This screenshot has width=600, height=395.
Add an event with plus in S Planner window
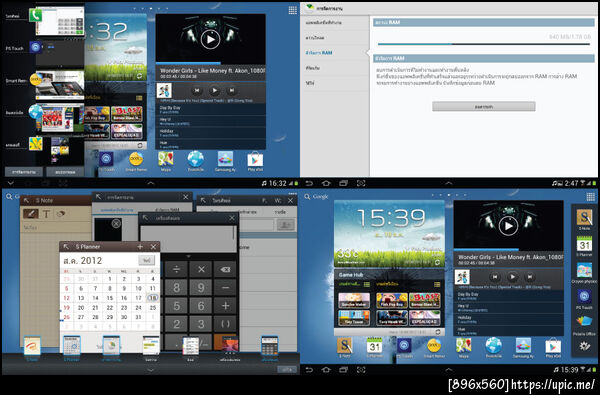coord(140,247)
